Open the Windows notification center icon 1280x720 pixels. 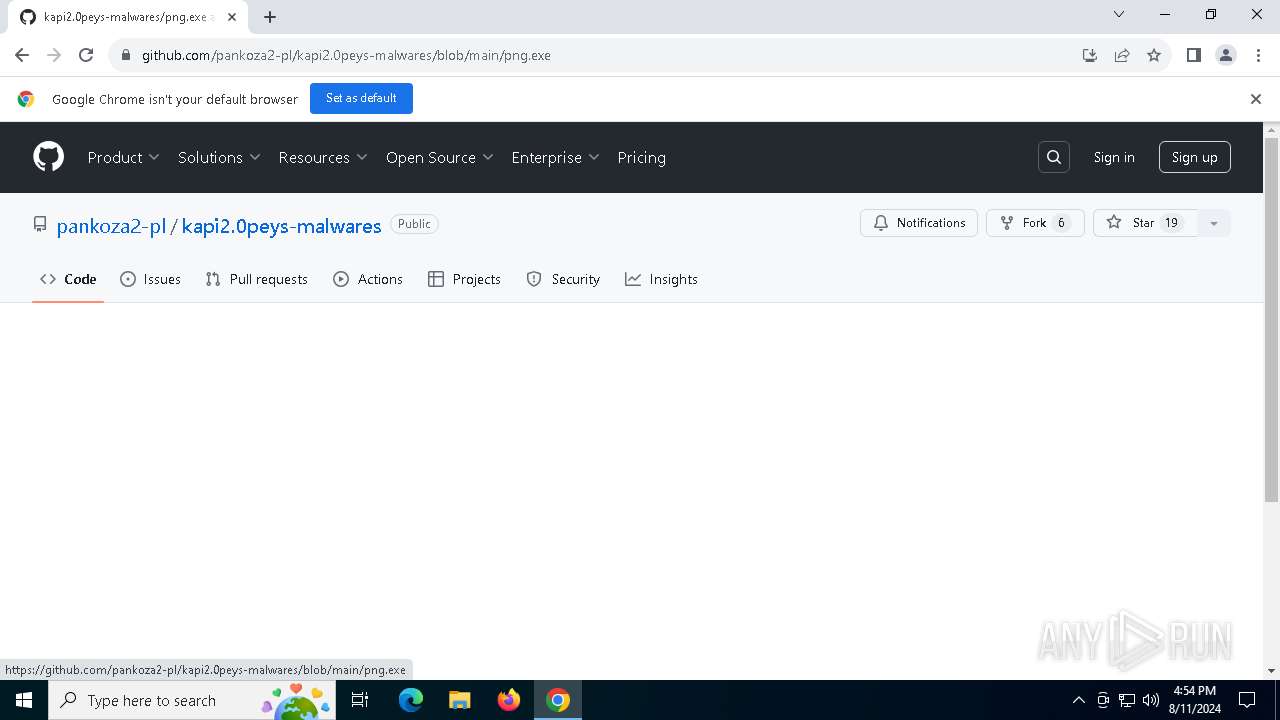click(1247, 700)
